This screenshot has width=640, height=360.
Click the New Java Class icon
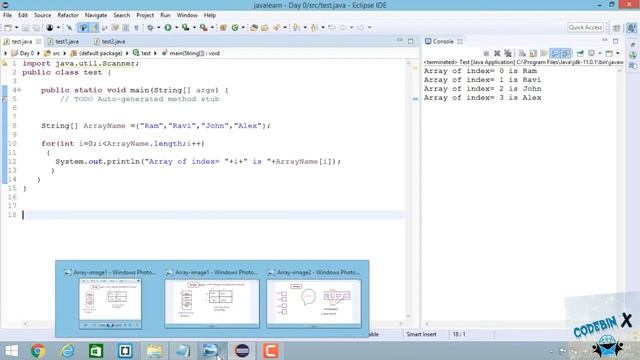tap(235, 27)
